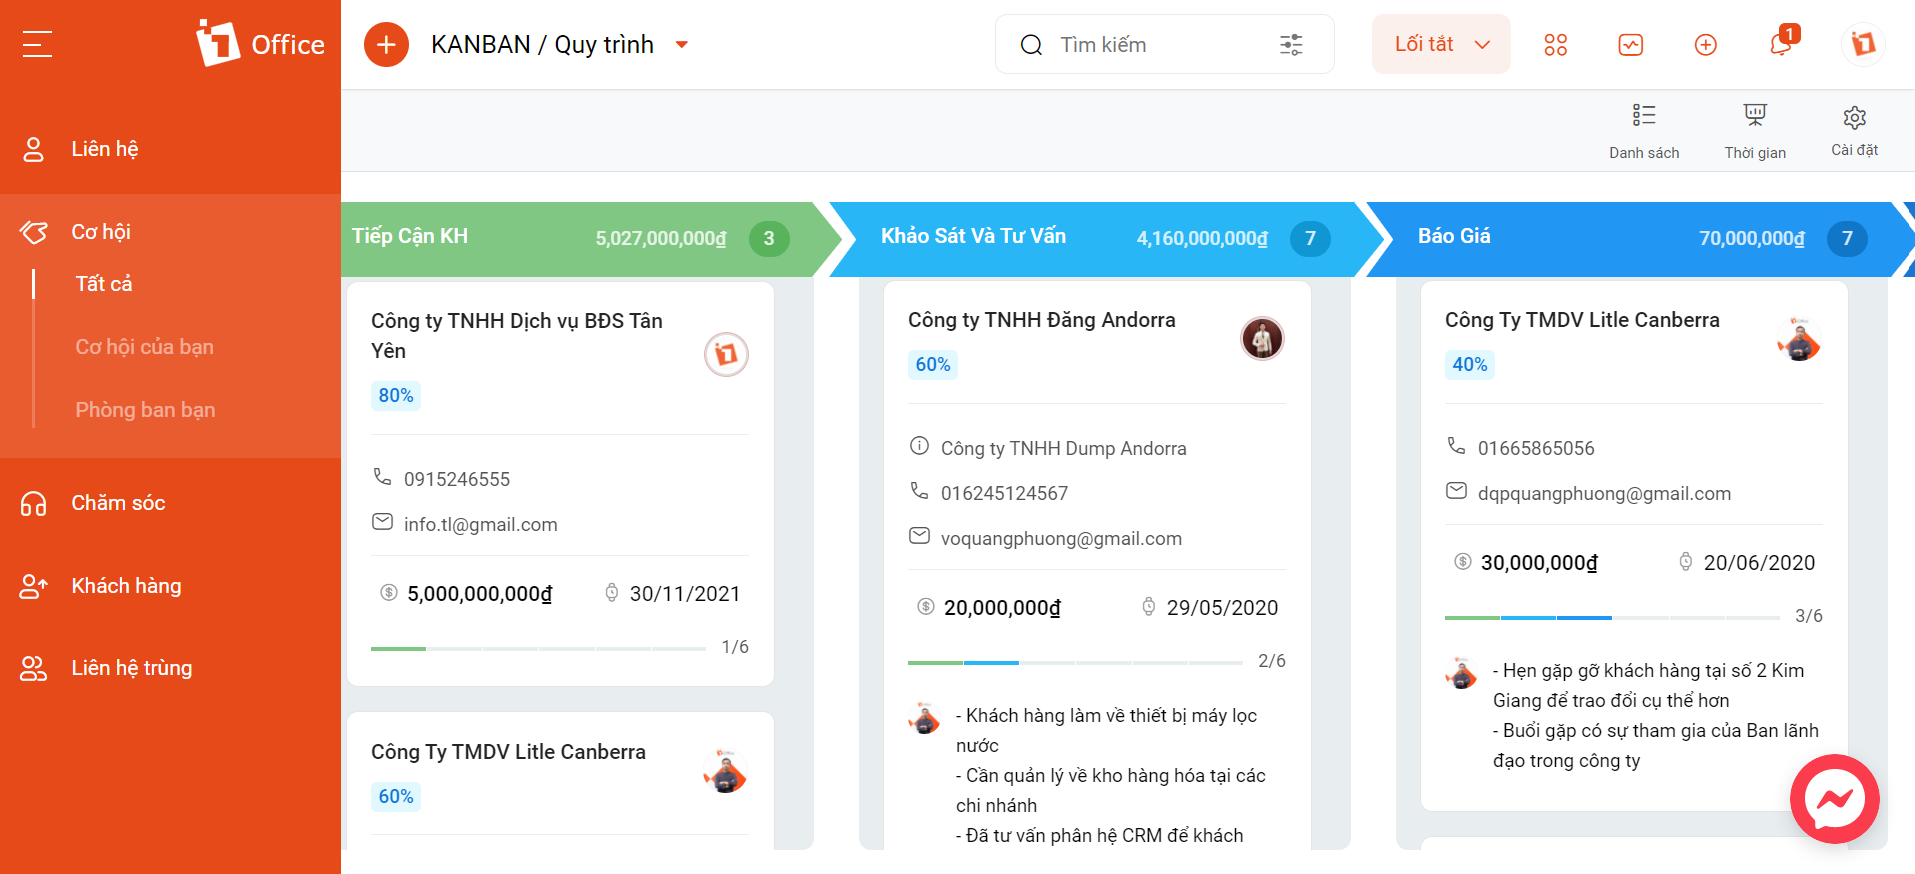
Task: Collapse the sidebar with hamburger menu icon
Action: point(37,44)
